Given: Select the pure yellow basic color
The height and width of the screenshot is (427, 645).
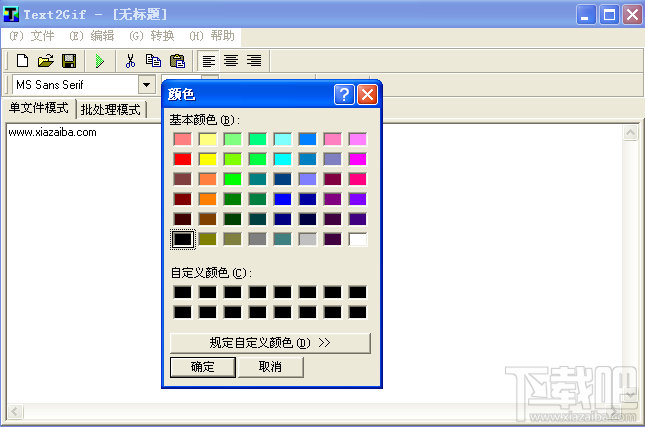Looking at the screenshot, I should [207, 159].
